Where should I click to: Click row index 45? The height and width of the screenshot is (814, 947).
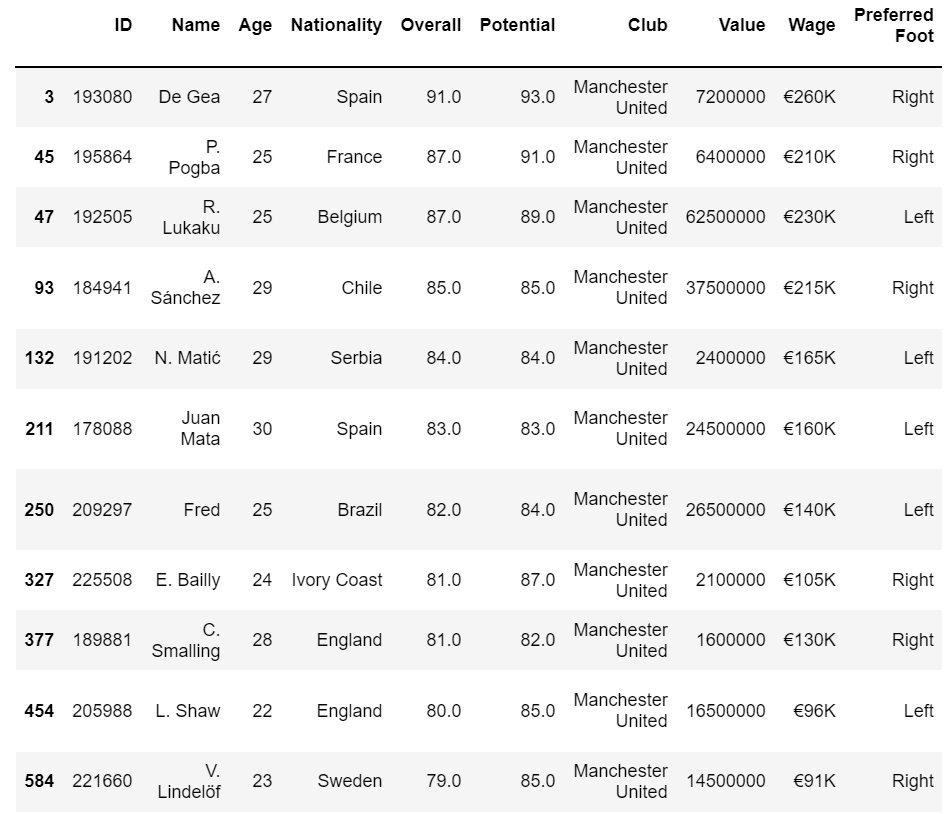pos(44,157)
